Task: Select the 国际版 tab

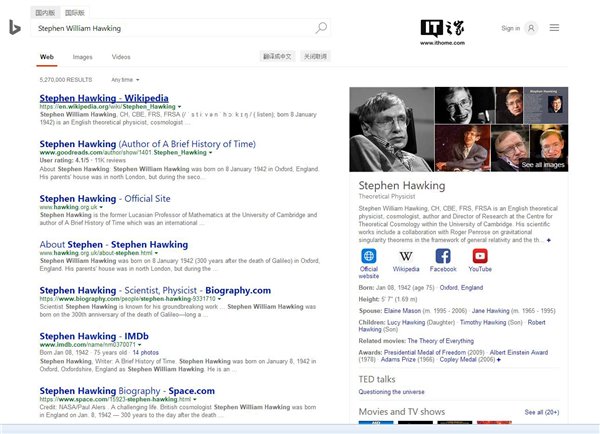Action: click(75, 13)
